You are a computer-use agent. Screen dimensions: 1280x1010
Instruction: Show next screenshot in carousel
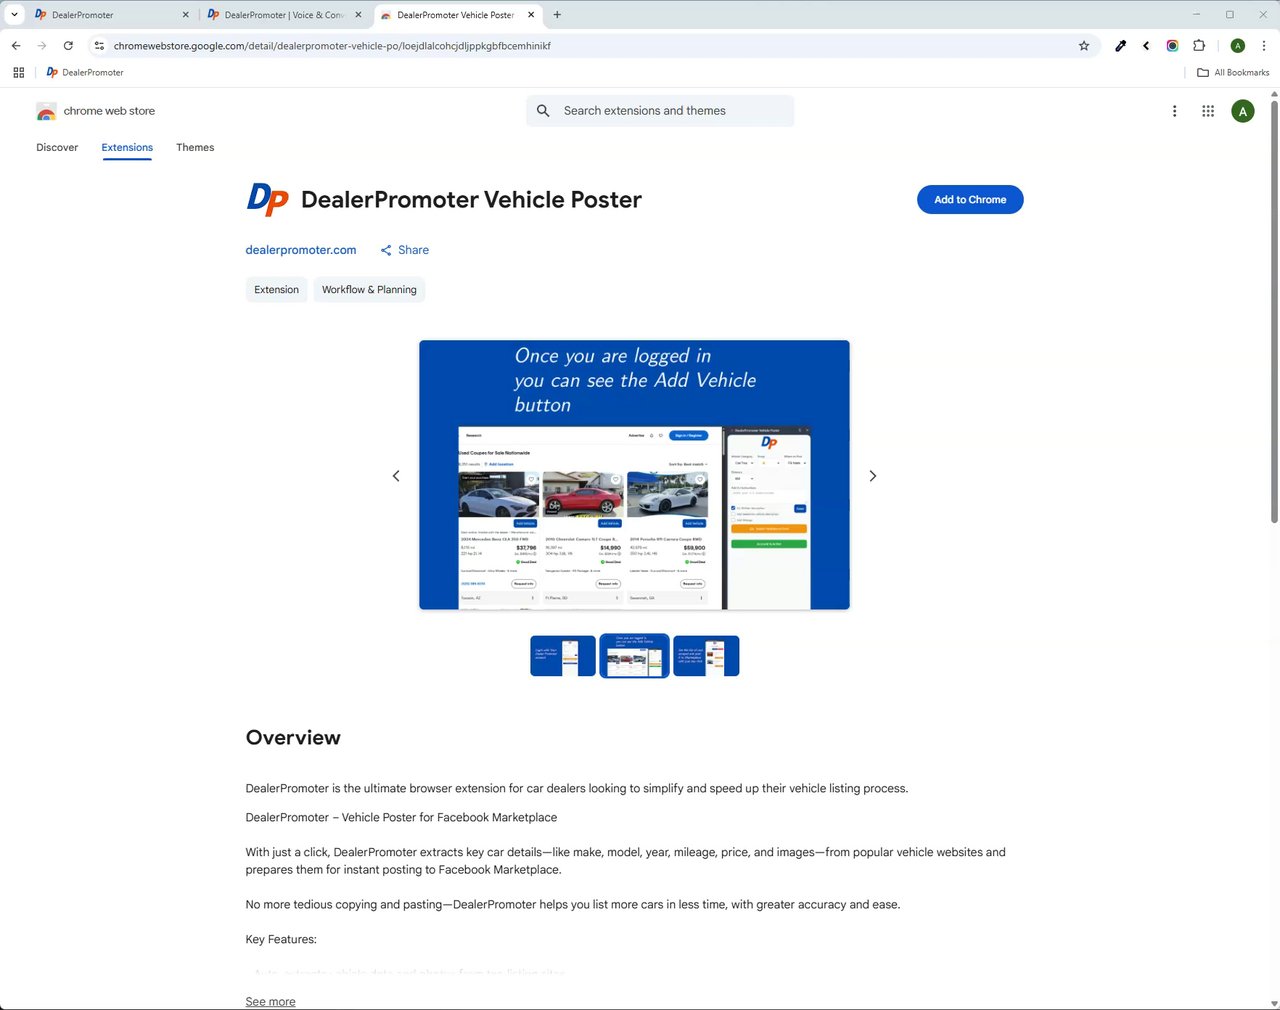coord(872,476)
